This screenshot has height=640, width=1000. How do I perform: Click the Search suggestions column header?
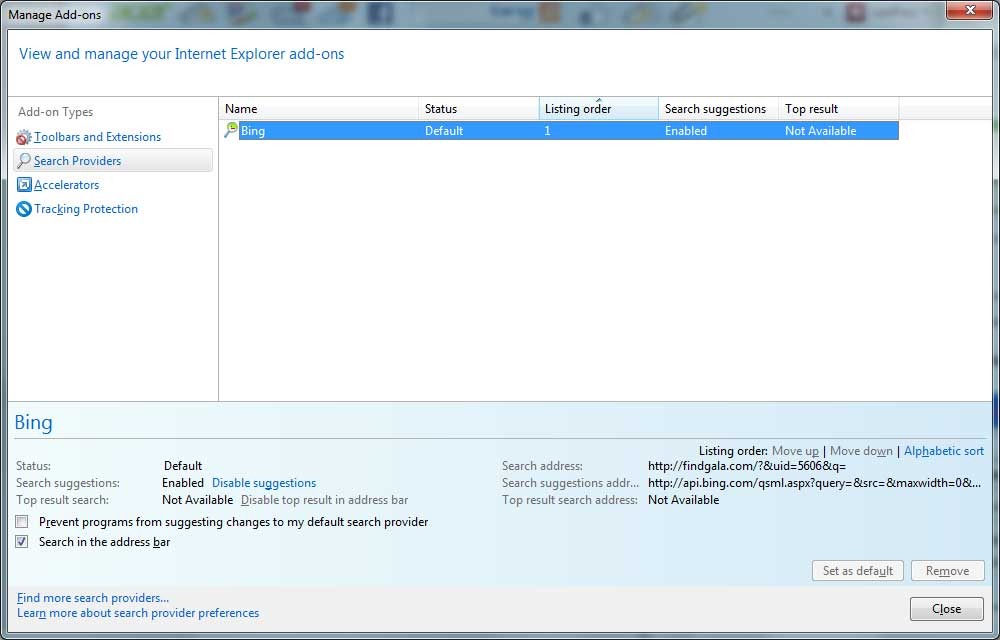tap(719, 109)
